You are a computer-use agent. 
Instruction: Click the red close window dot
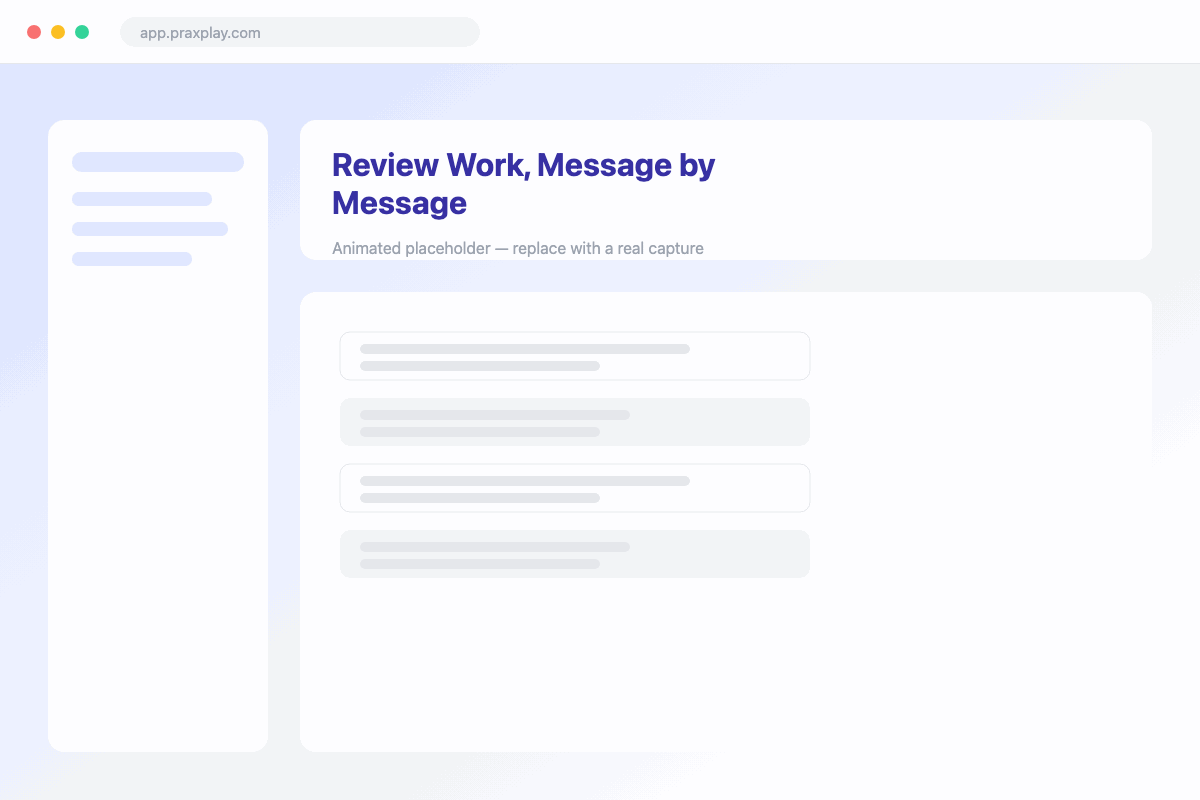34,32
